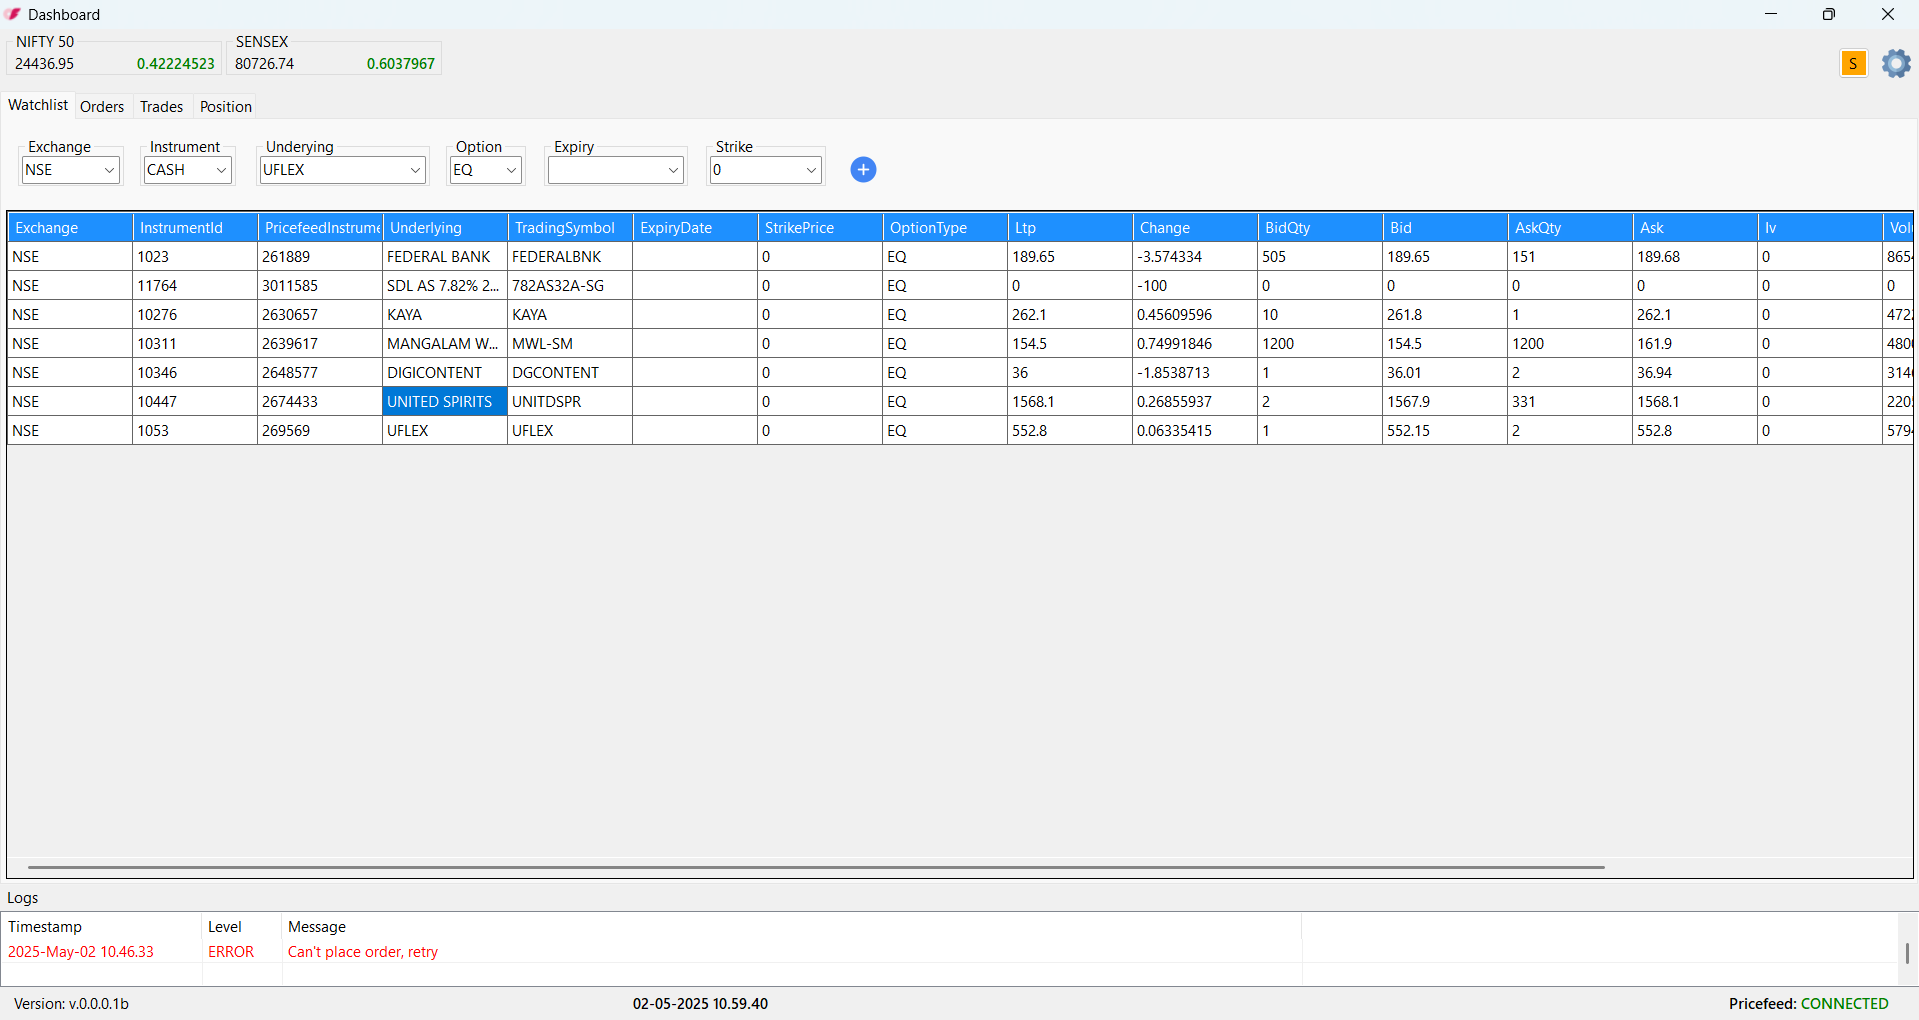Select the FEDERAL BANK underlying cell

pyautogui.click(x=445, y=257)
